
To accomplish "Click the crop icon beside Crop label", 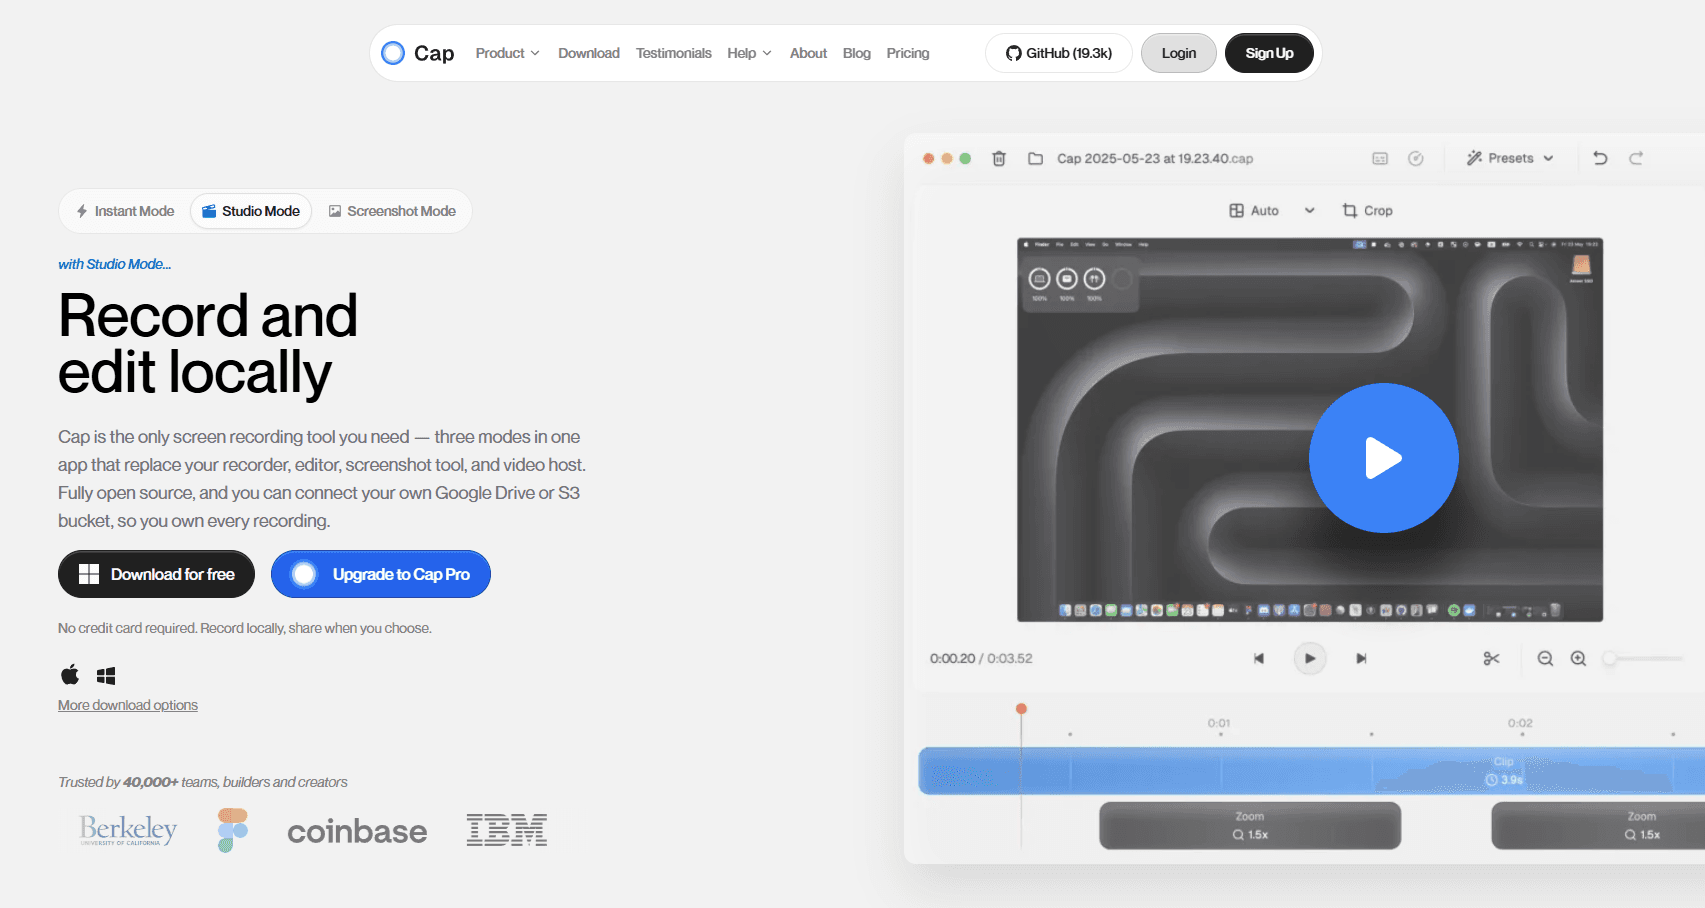I will 1350,210.
